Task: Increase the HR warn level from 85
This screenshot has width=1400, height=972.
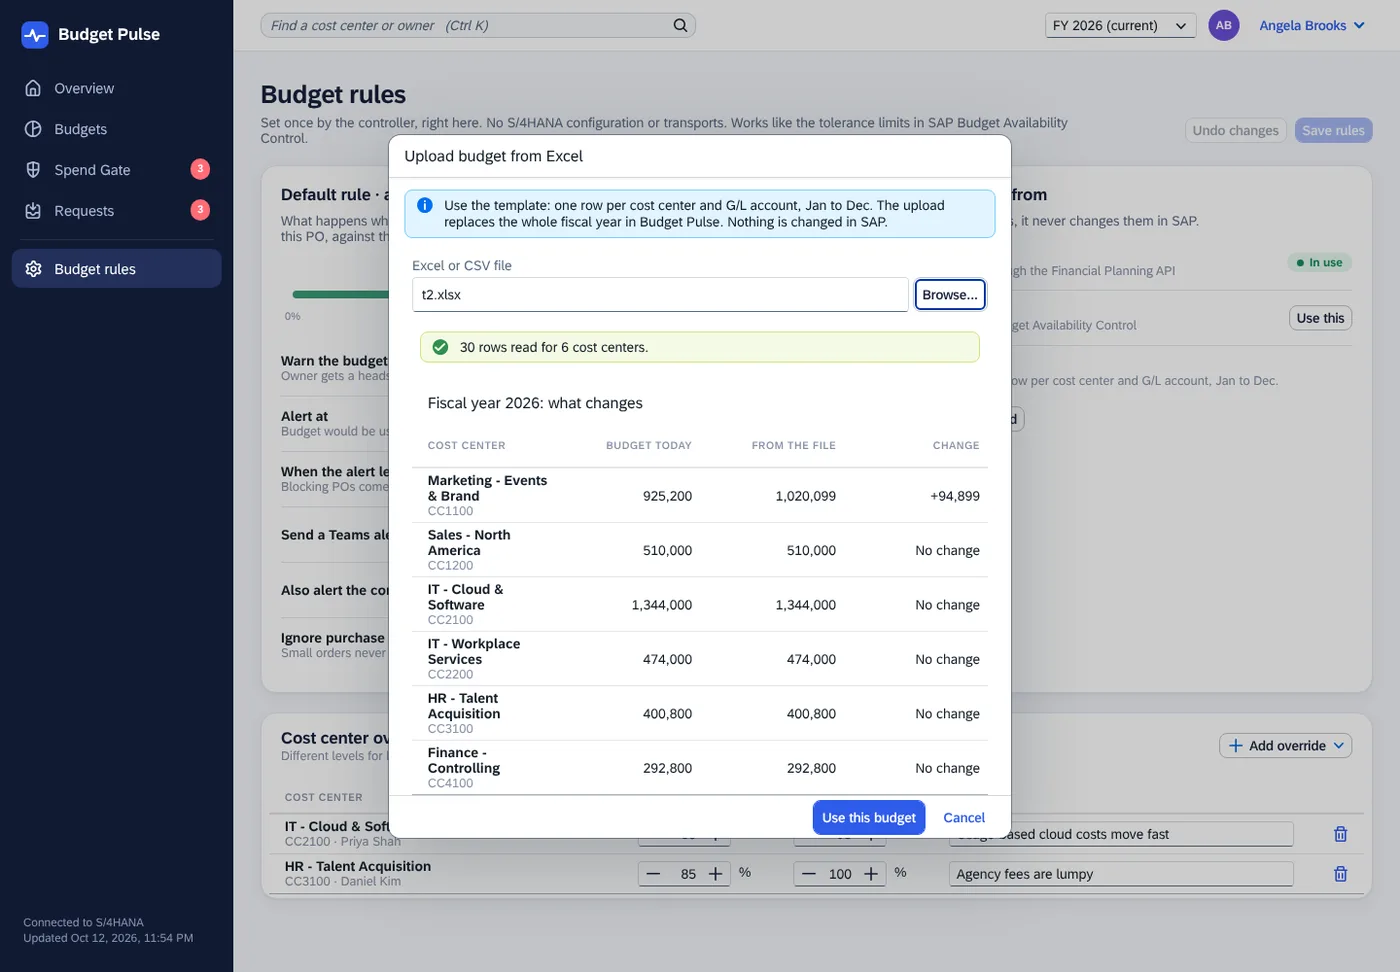Action: click(x=716, y=874)
